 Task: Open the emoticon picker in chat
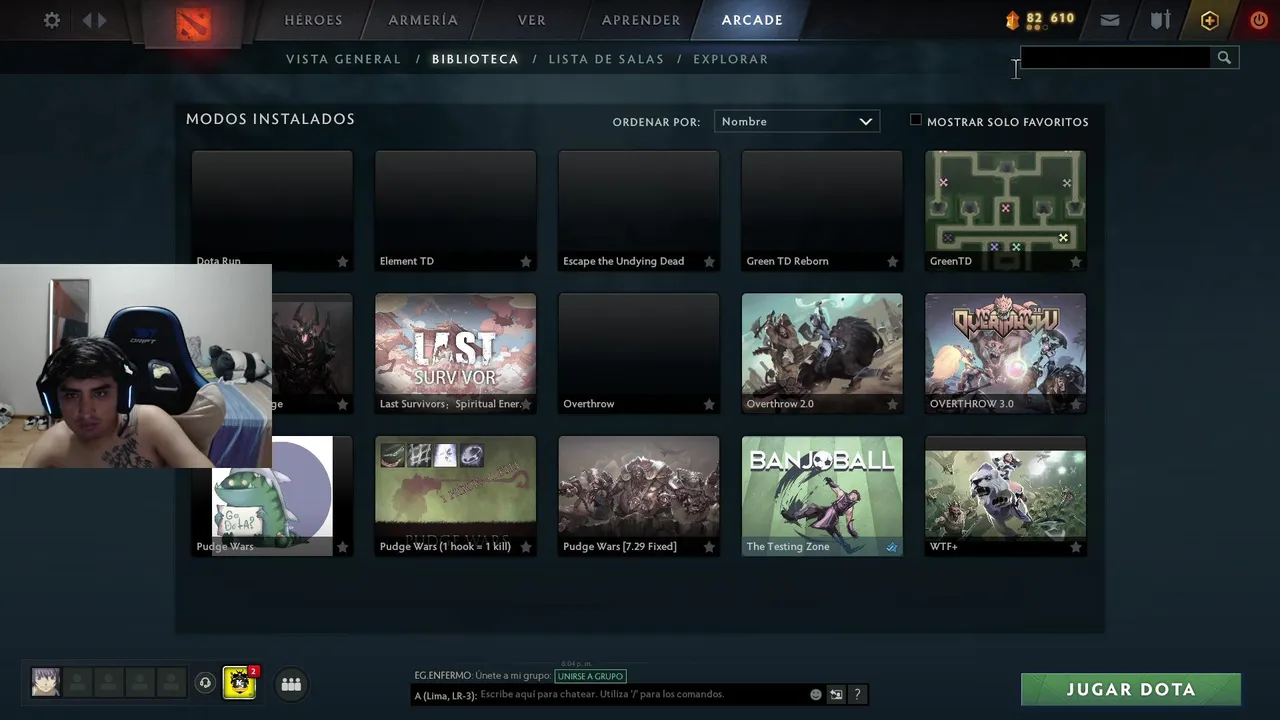click(815, 694)
